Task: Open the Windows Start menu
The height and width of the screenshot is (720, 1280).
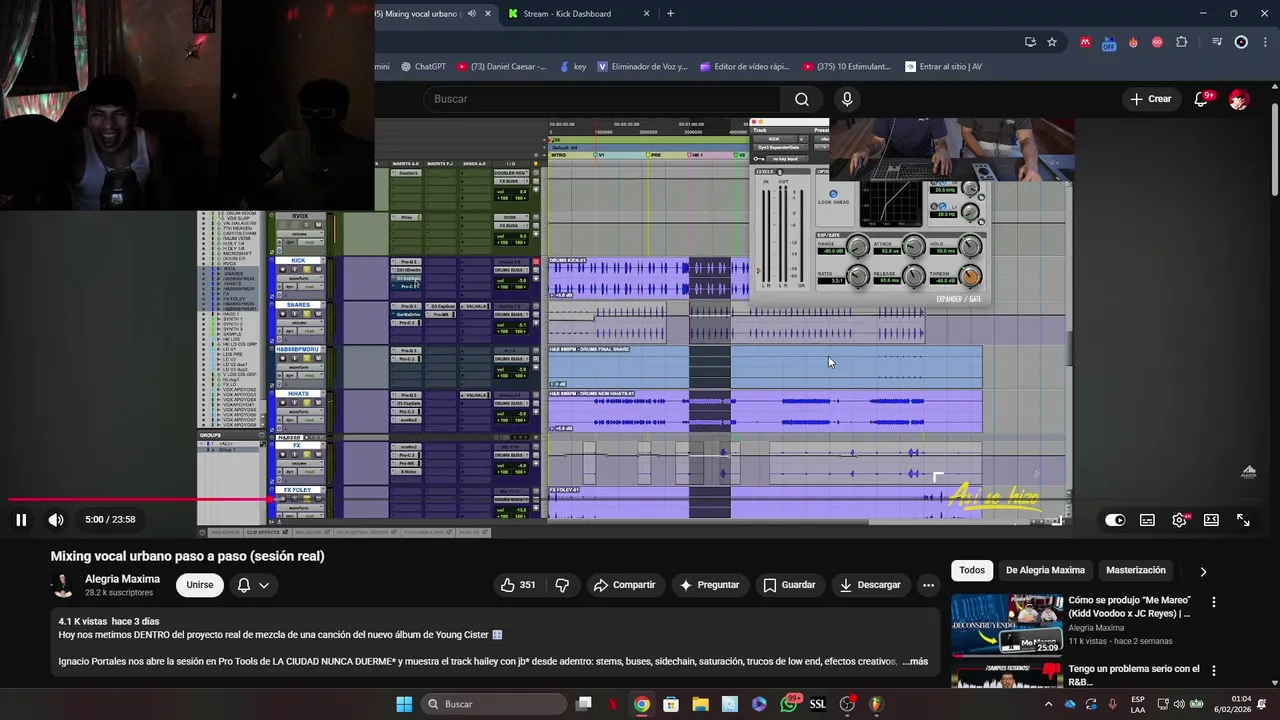Action: (404, 704)
